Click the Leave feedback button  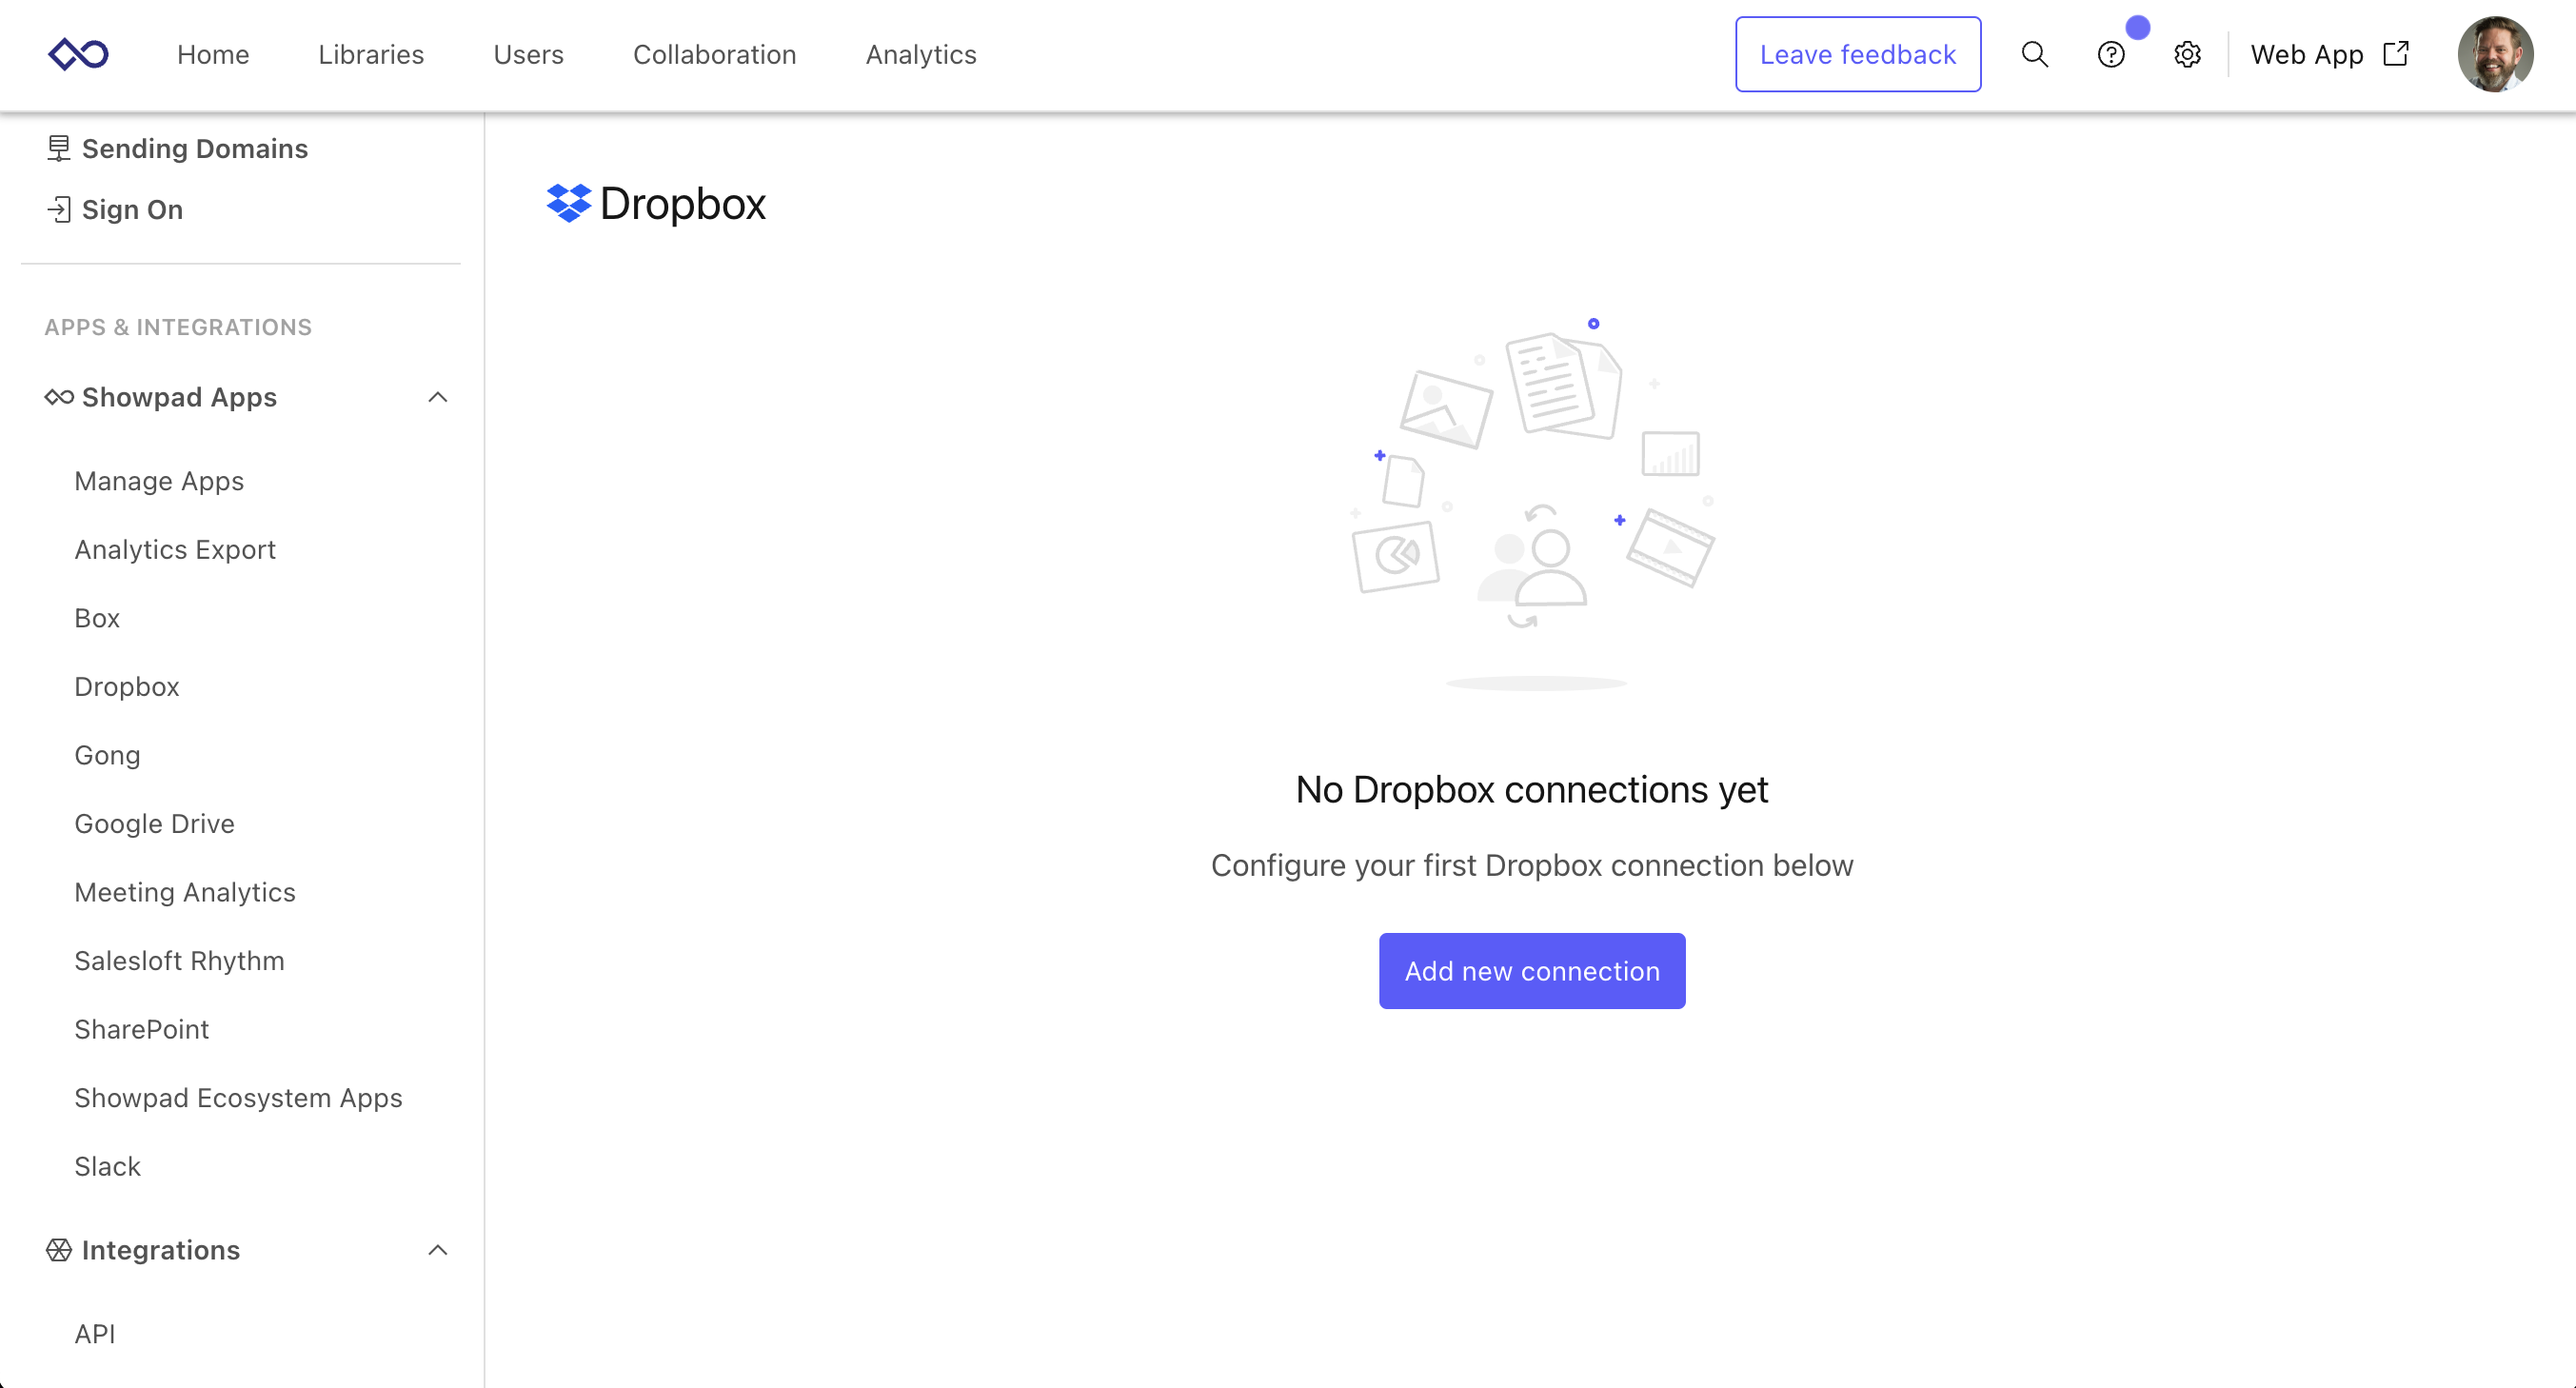click(1857, 54)
